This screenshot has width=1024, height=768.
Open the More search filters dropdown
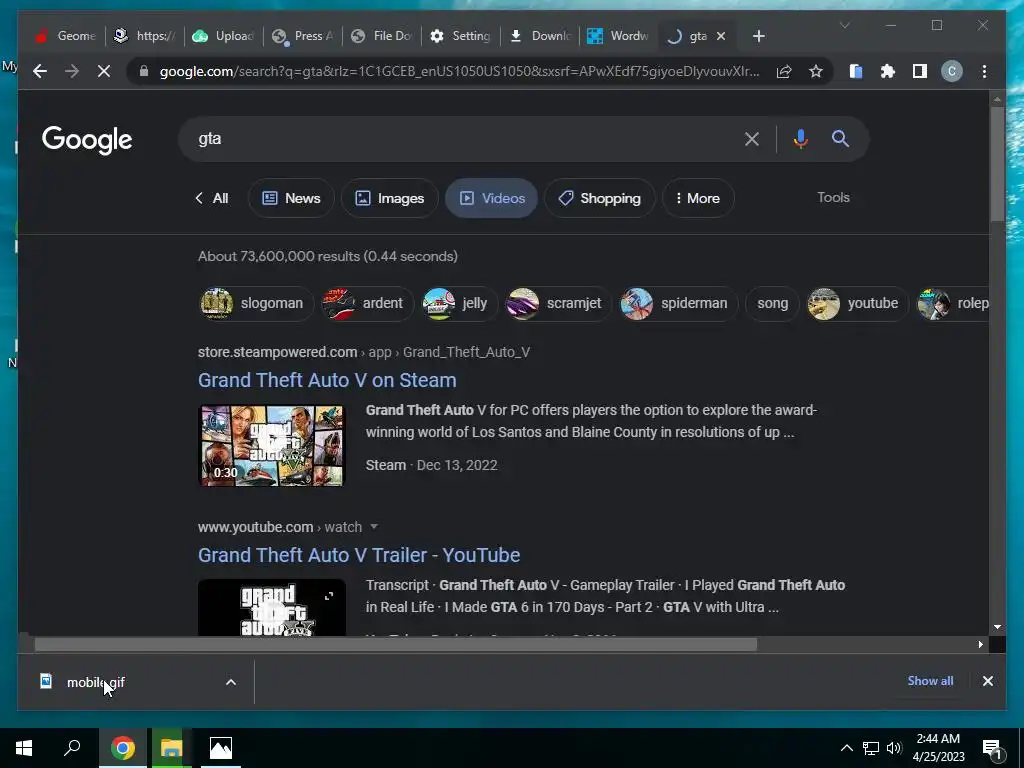(x=698, y=198)
